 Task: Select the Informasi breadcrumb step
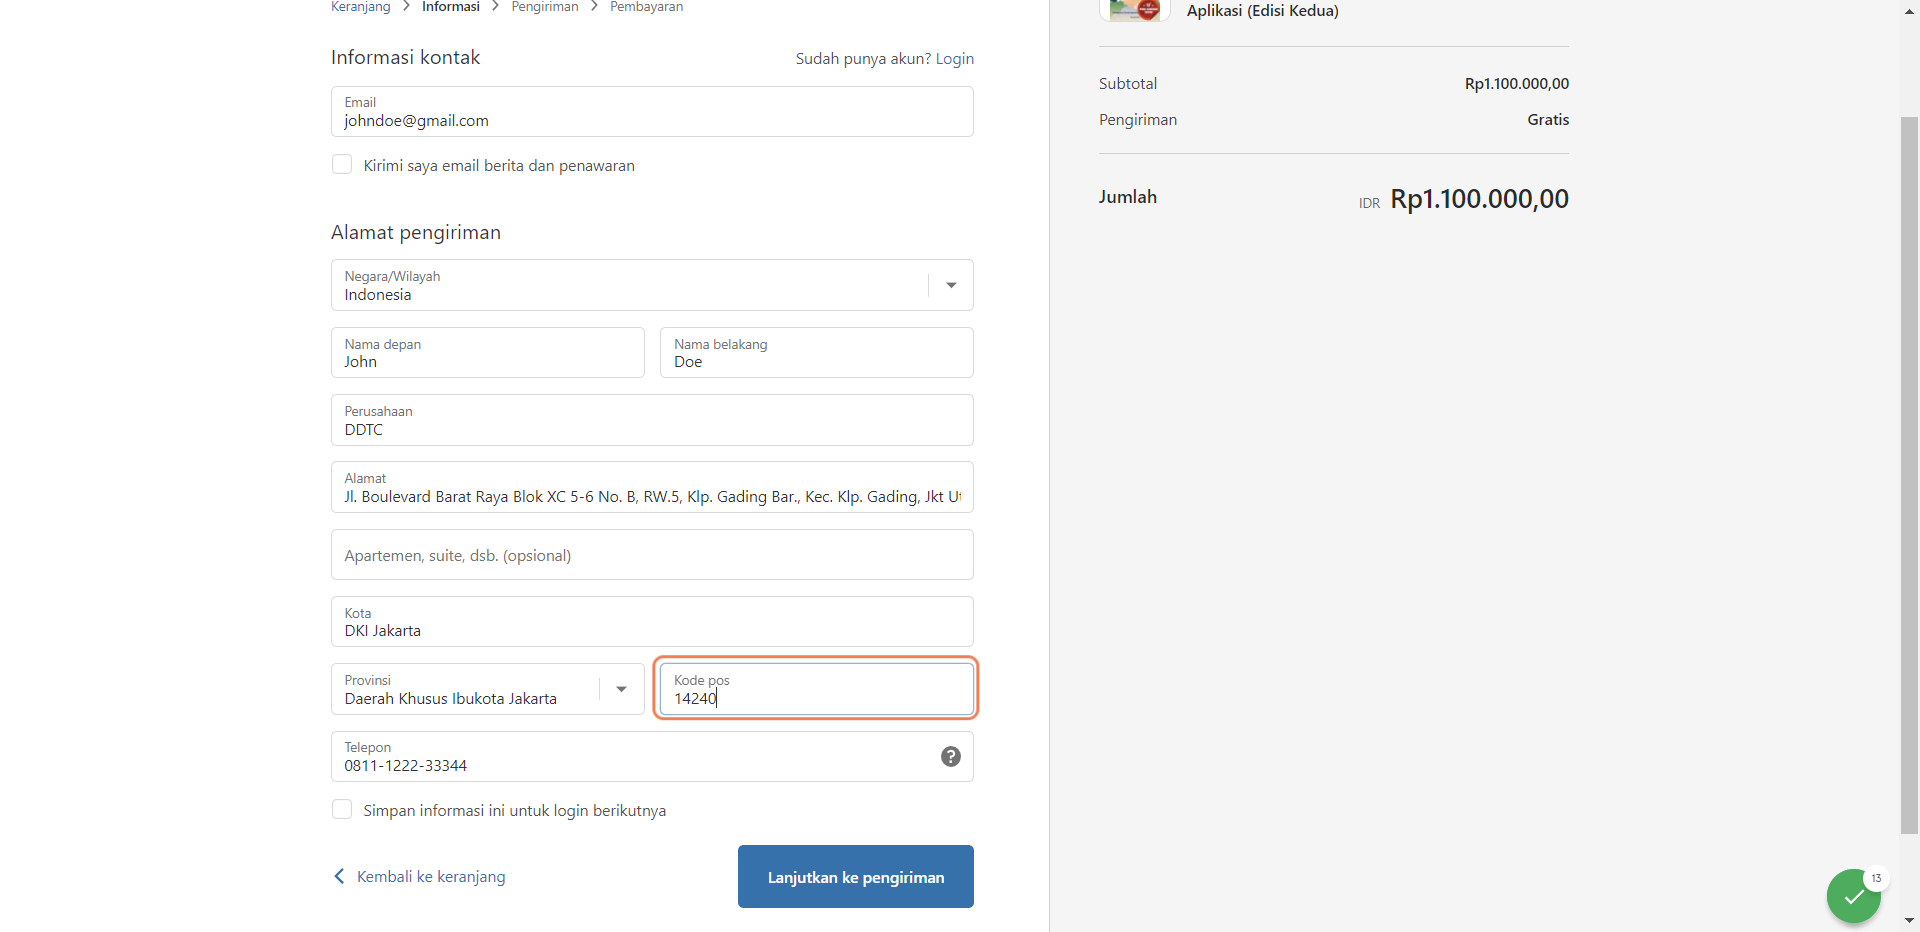point(451,7)
